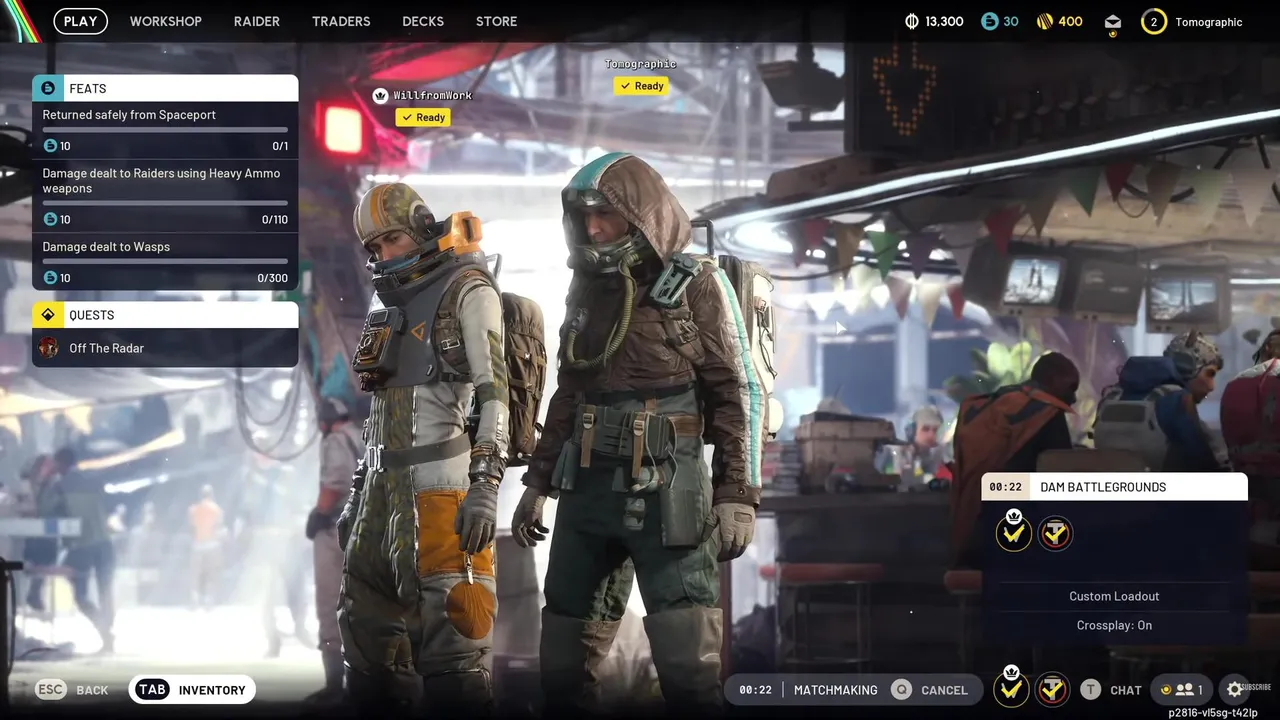Click WillfromWork's Ready status badge
Image resolution: width=1280 pixels, height=720 pixels.
click(422, 117)
